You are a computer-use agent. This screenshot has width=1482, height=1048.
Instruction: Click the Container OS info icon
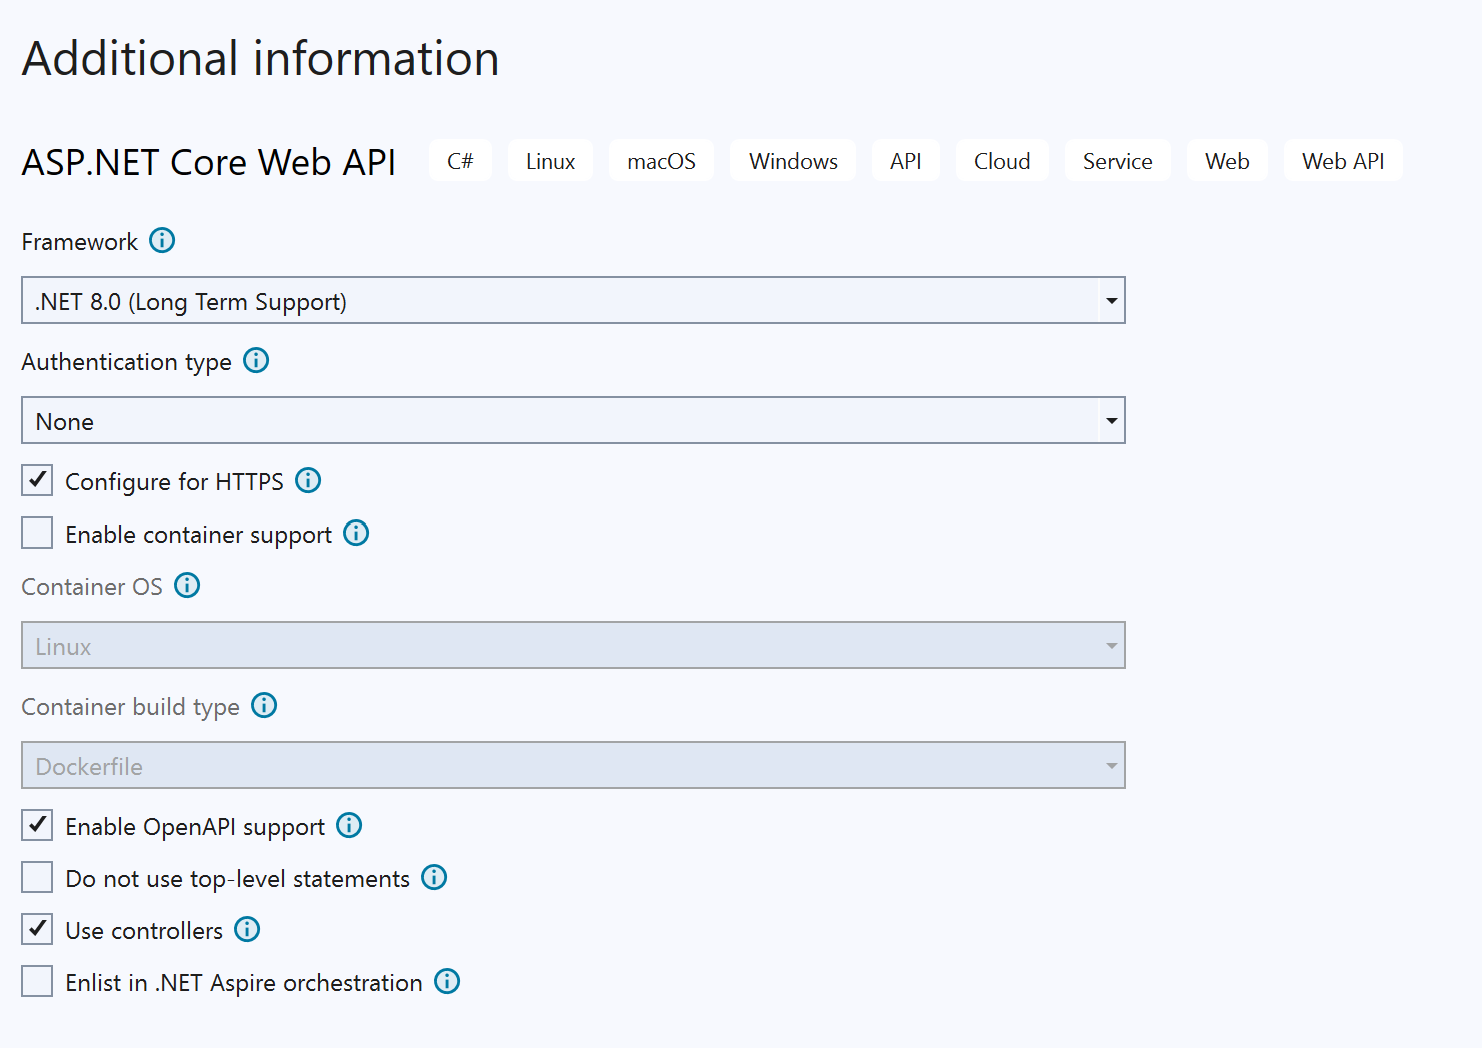click(187, 586)
